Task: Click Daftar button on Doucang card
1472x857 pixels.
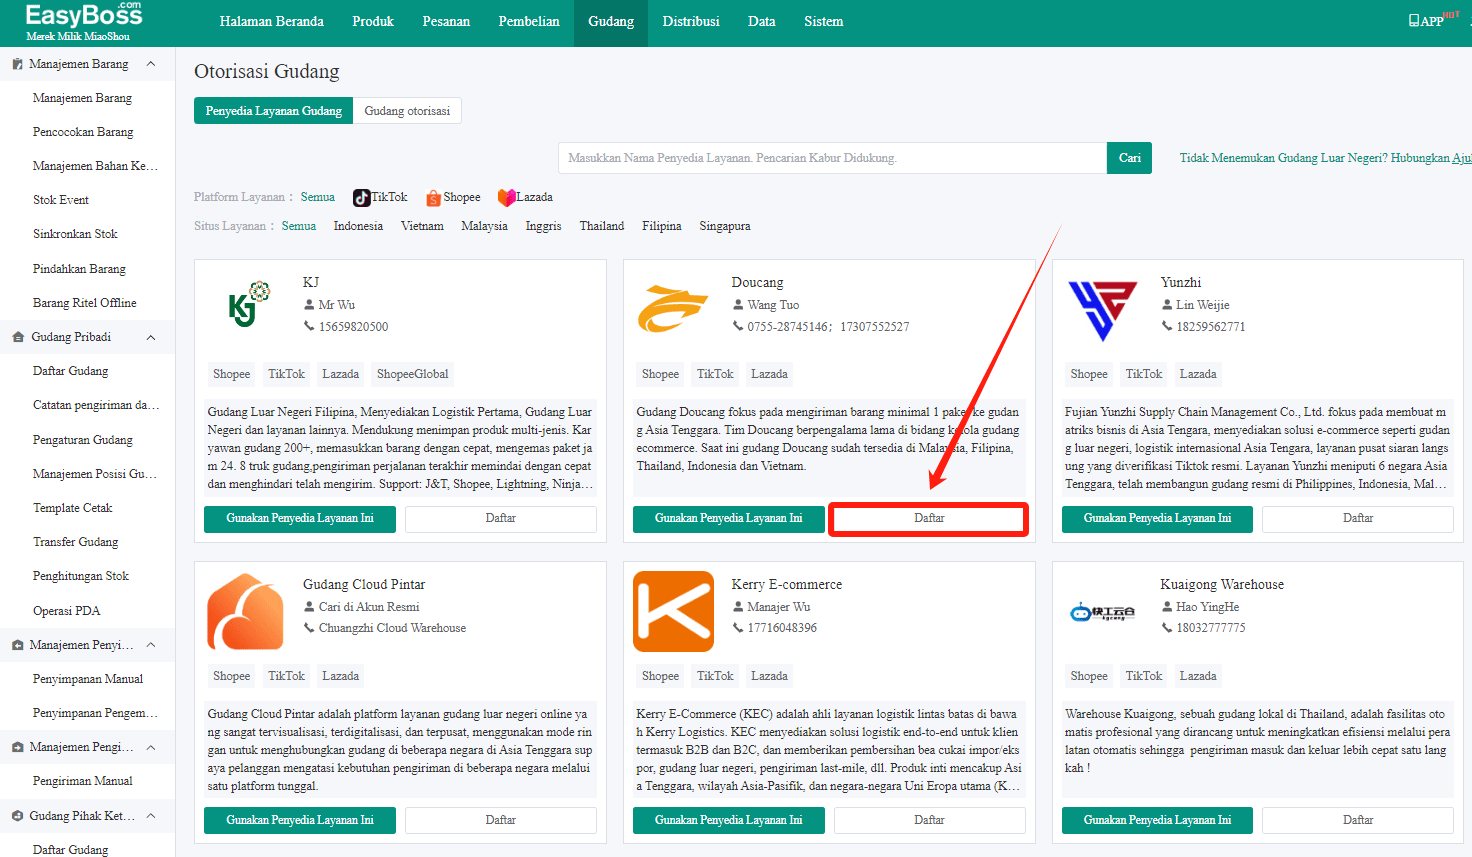Action: [x=929, y=518]
